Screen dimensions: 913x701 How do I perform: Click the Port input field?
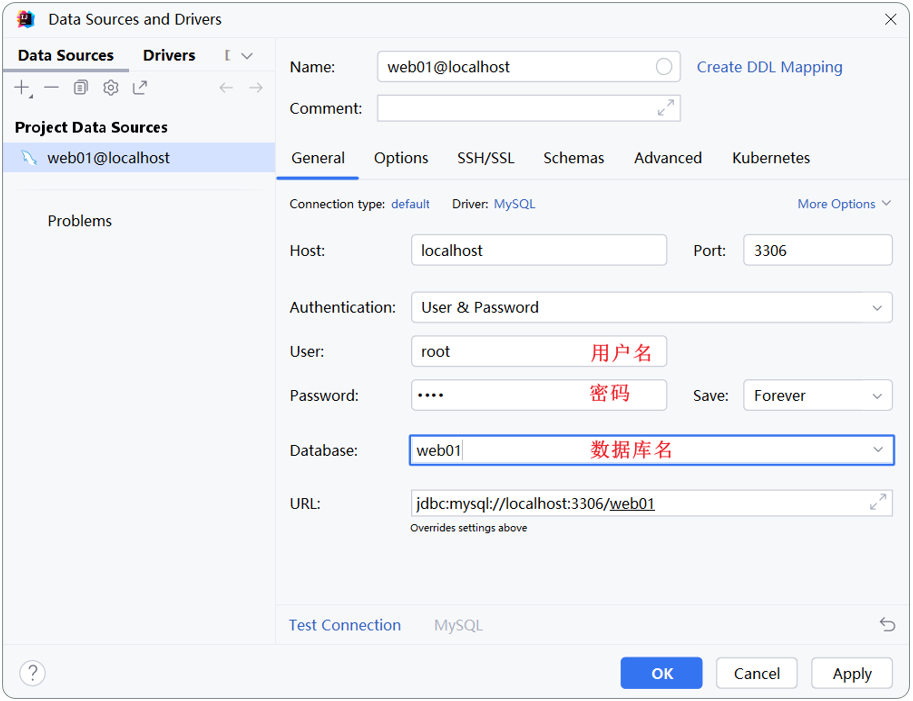click(818, 250)
